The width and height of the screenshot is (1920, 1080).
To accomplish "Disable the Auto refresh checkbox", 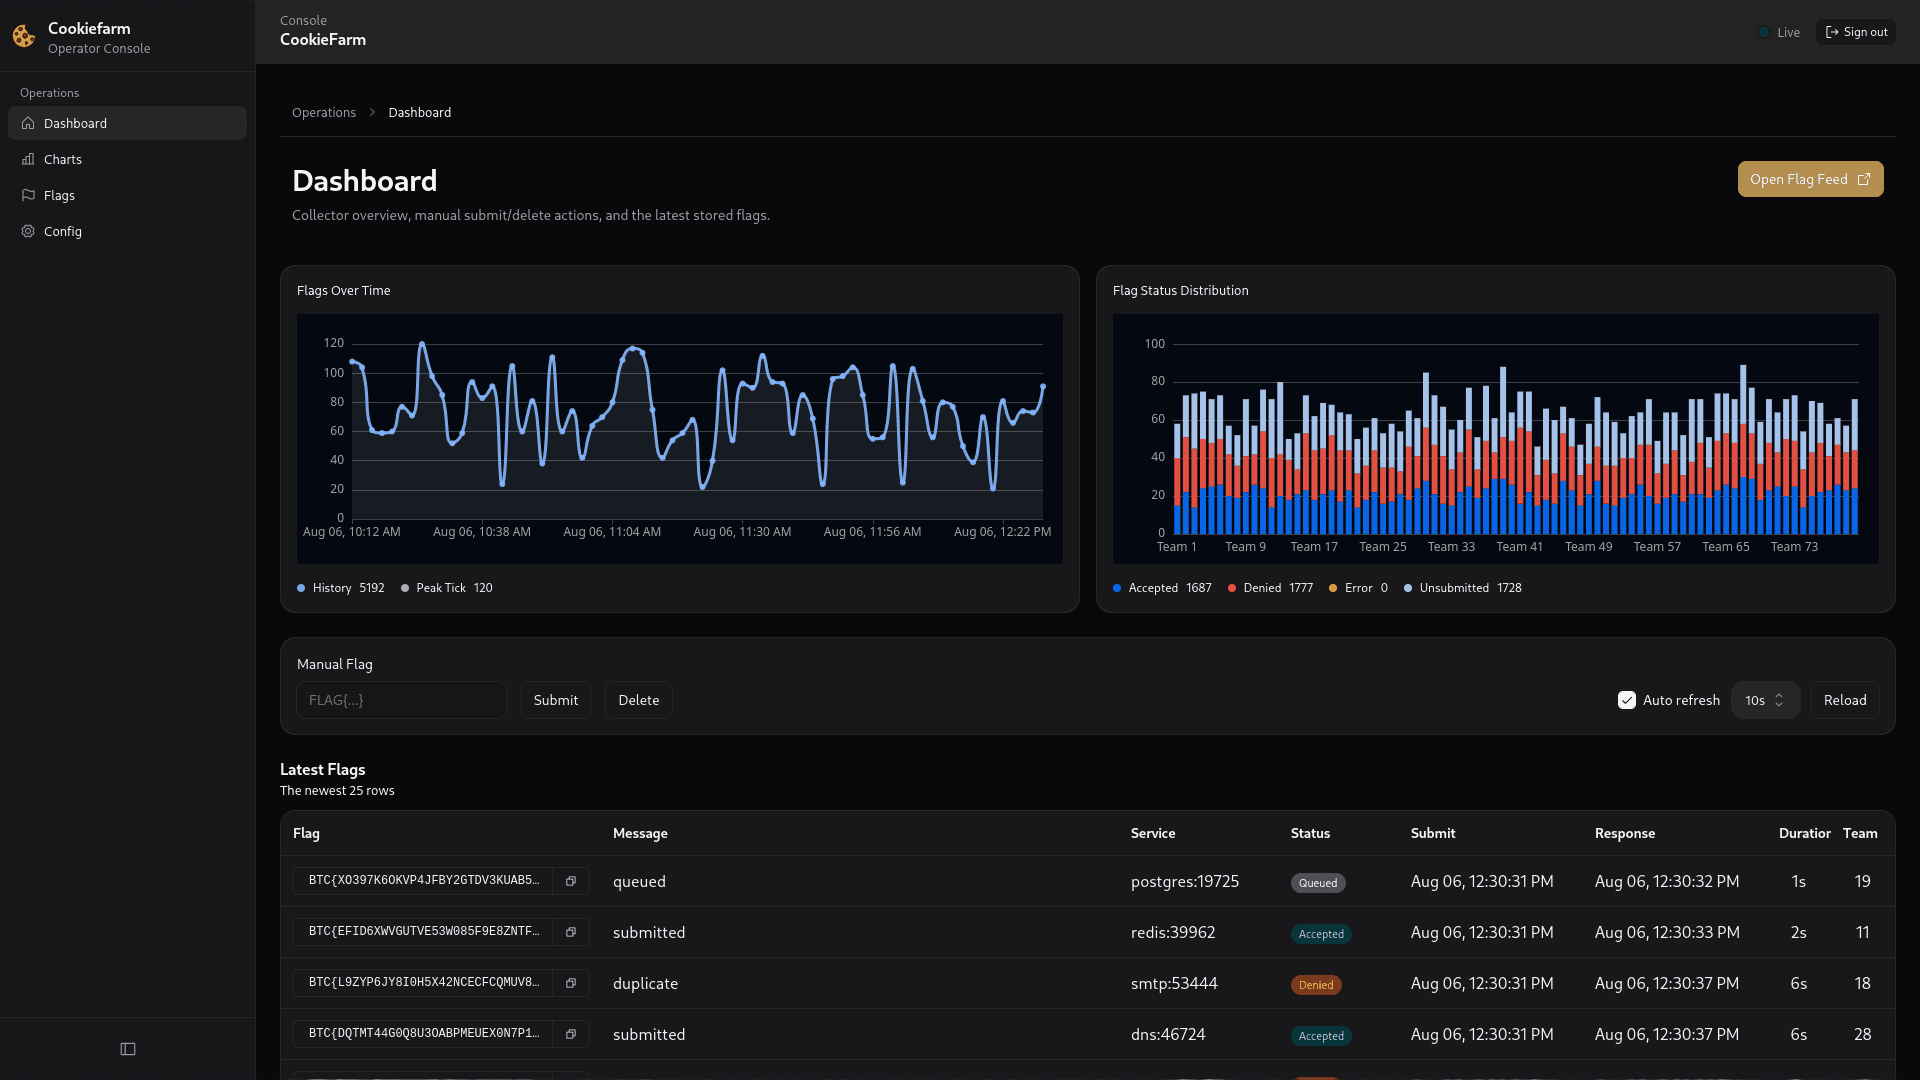I will (x=1627, y=700).
